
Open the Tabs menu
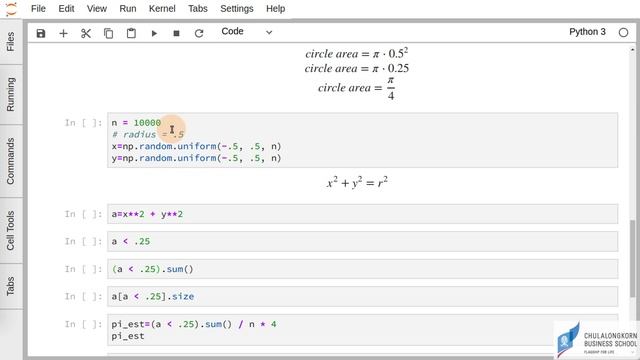tap(198, 9)
